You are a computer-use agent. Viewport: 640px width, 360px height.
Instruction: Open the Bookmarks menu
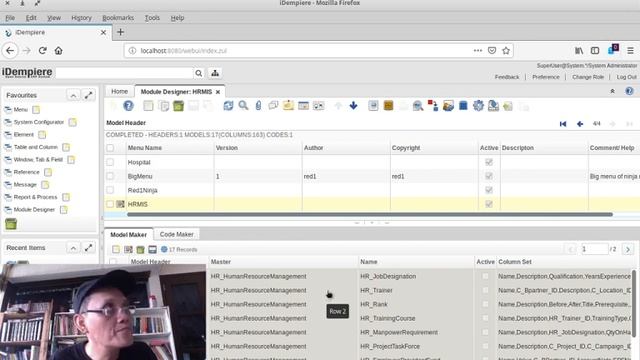pos(118,18)
